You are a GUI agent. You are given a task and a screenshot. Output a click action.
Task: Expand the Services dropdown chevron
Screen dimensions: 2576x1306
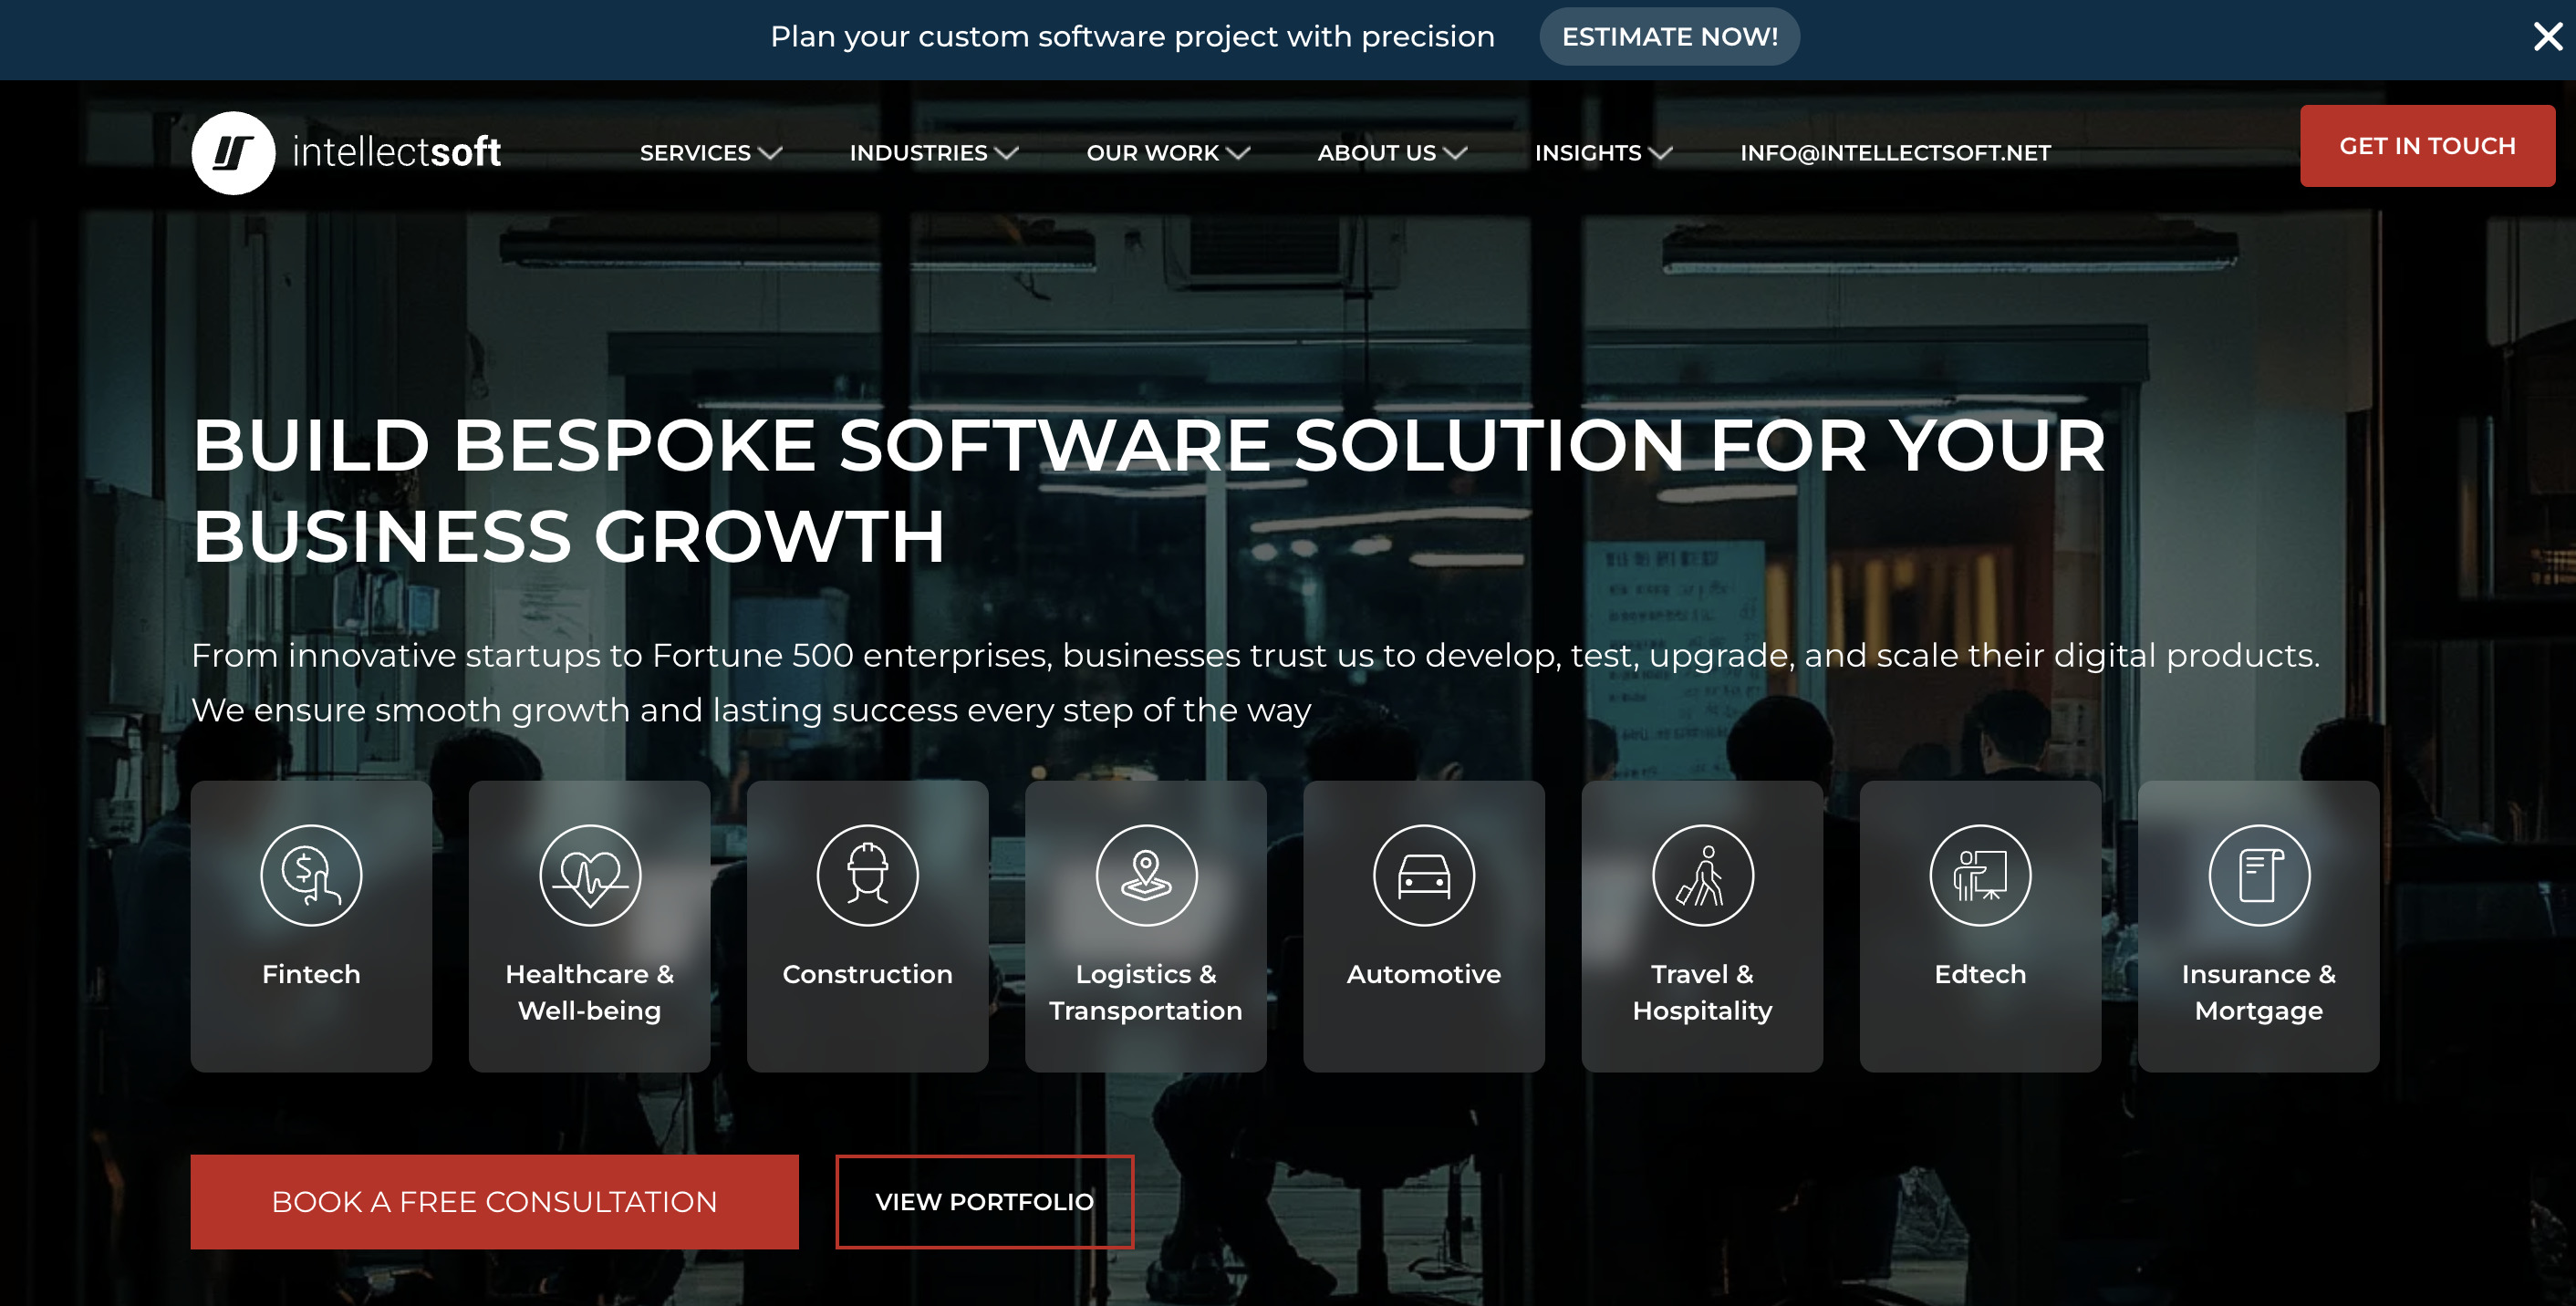click(x=770, y=153)
